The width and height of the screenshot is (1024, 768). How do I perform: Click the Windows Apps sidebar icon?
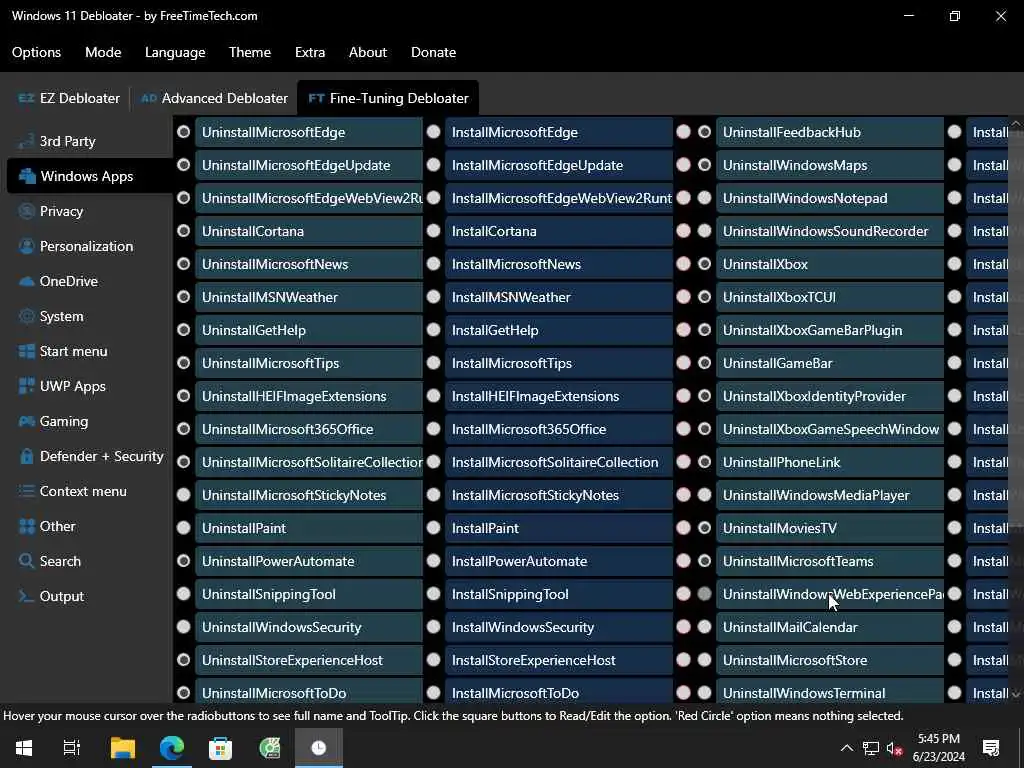(x=27, y=176)
